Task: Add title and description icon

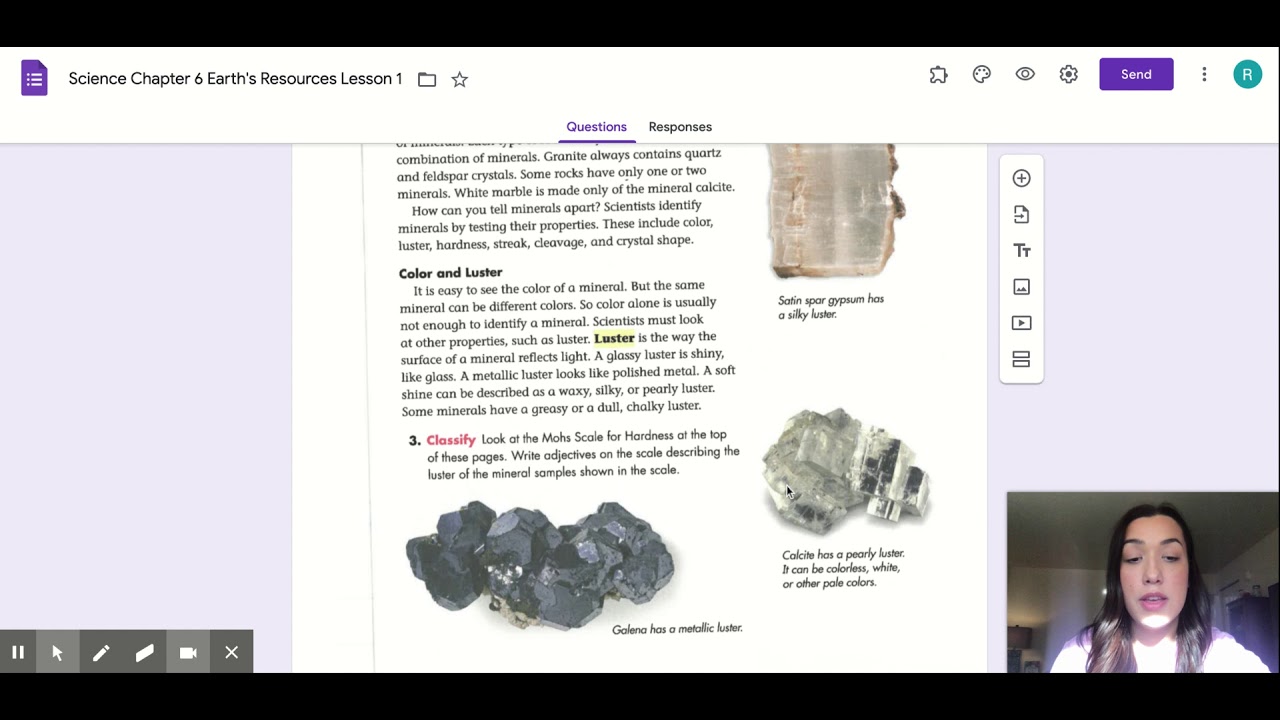Action: (1021, 250)
